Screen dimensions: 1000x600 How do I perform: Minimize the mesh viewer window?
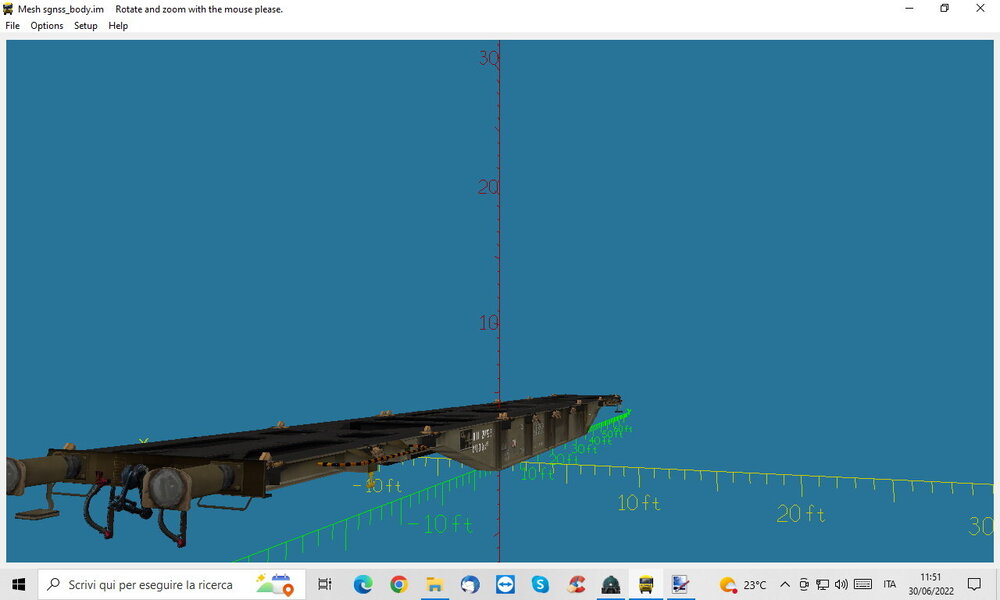click(x=909, y=8)
